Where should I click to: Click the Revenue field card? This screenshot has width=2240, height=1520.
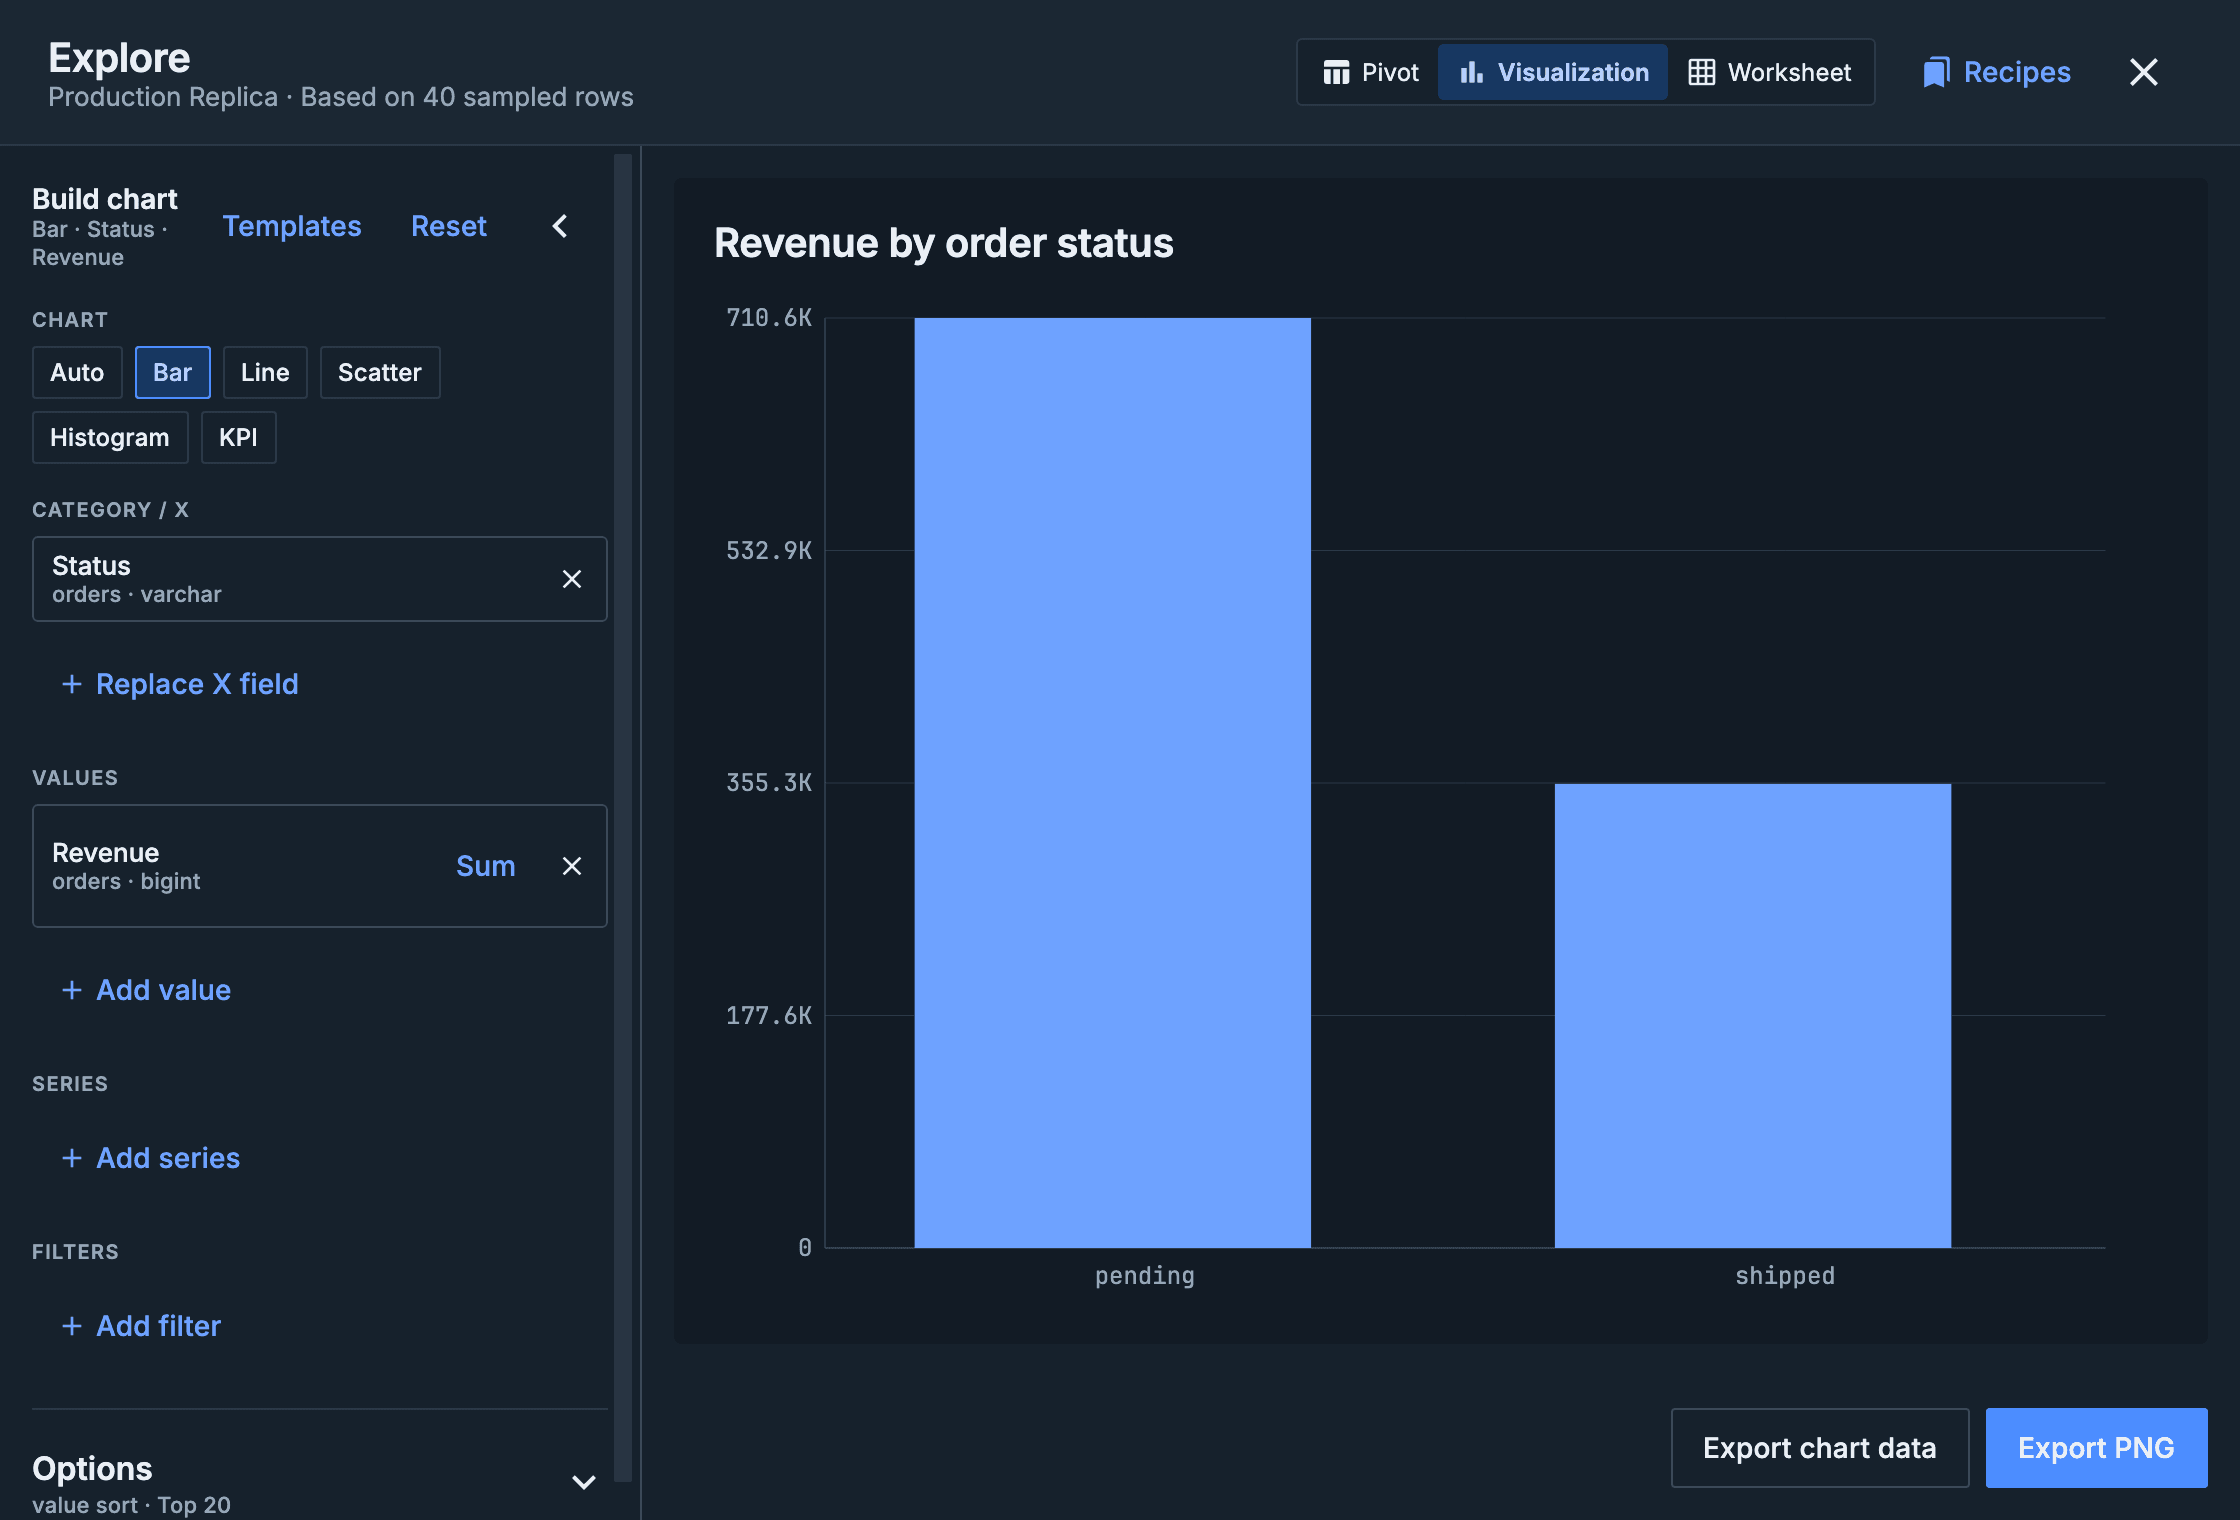point(320,866)
